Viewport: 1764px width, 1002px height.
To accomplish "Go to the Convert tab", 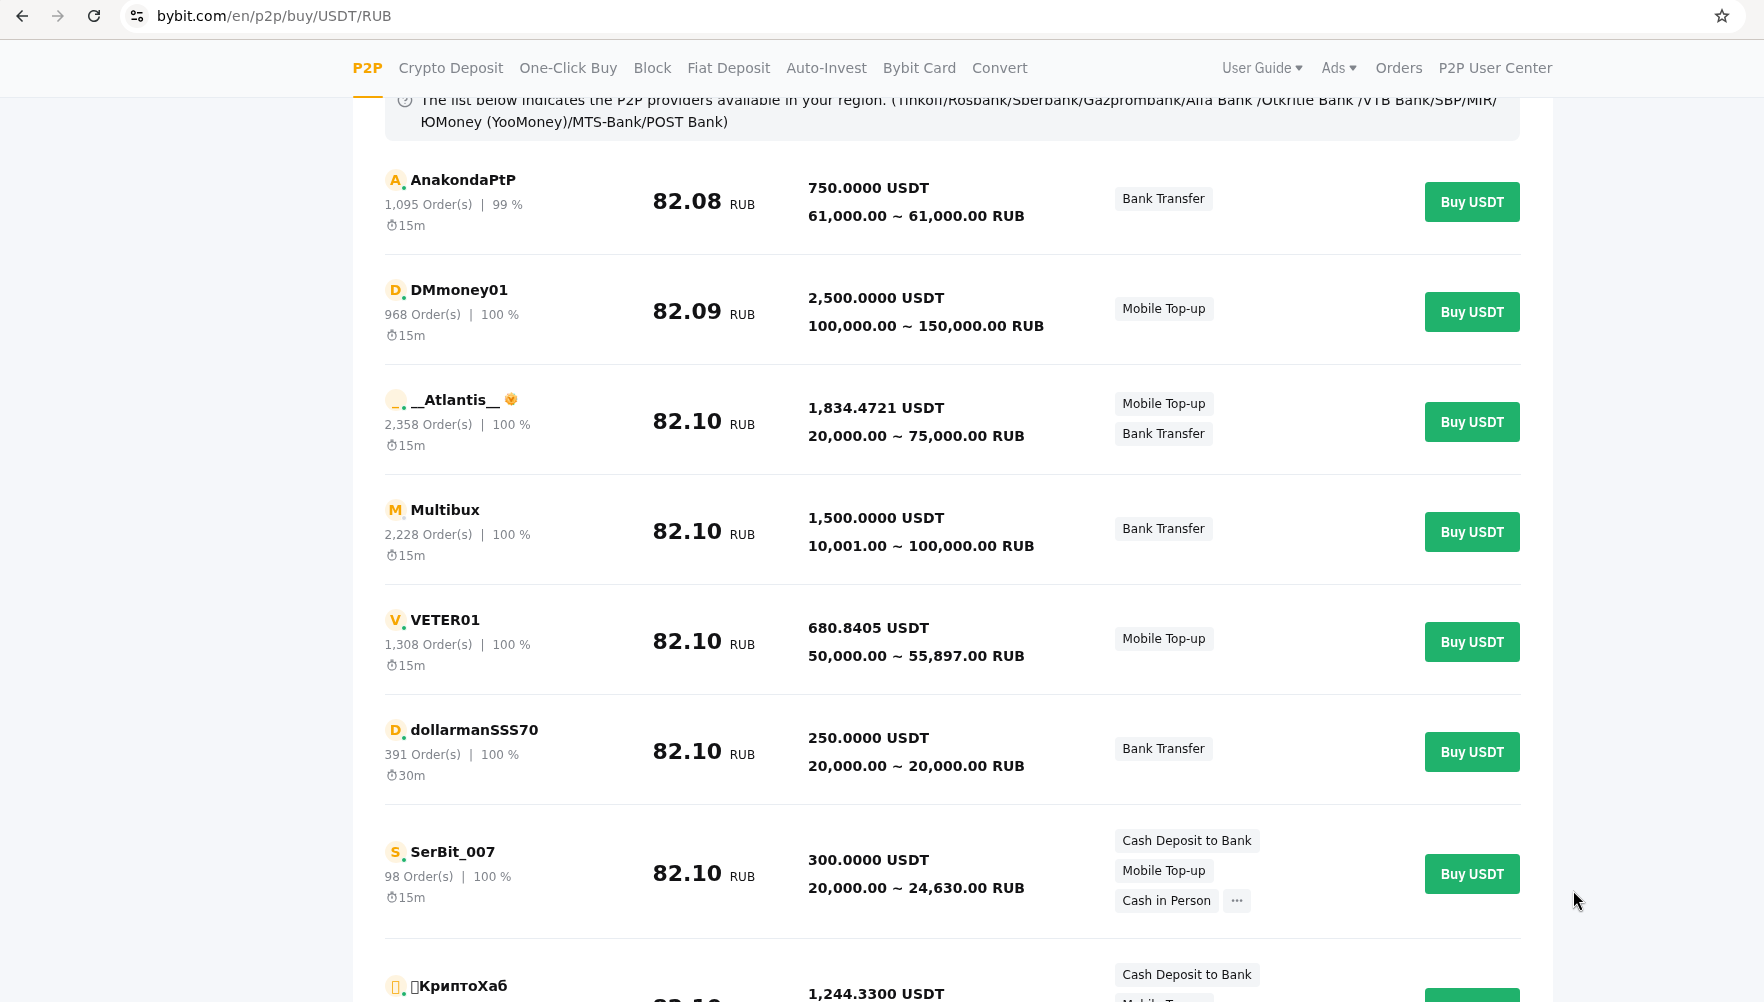I will [999, 68].
